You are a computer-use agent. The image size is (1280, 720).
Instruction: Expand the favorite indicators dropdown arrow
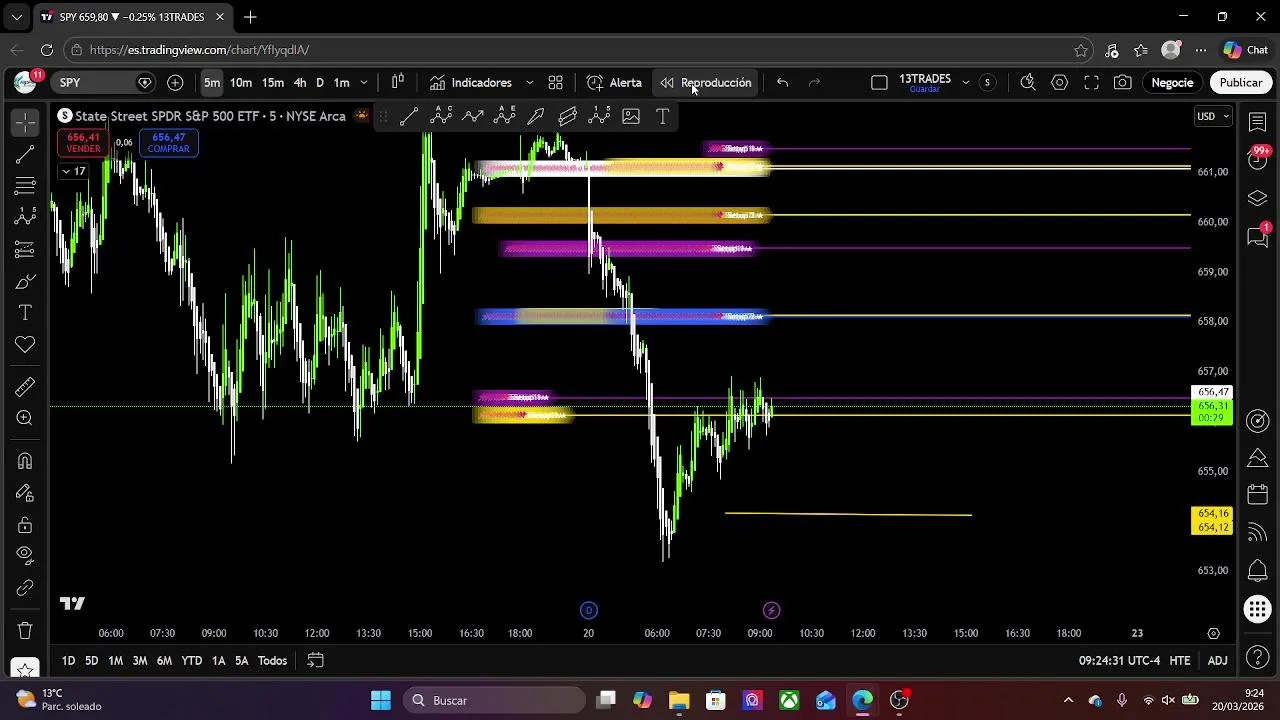point(529,82)
